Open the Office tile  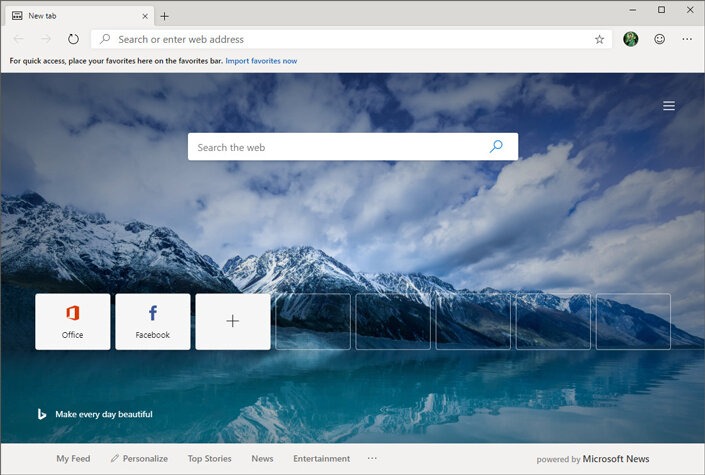[73, 322]
